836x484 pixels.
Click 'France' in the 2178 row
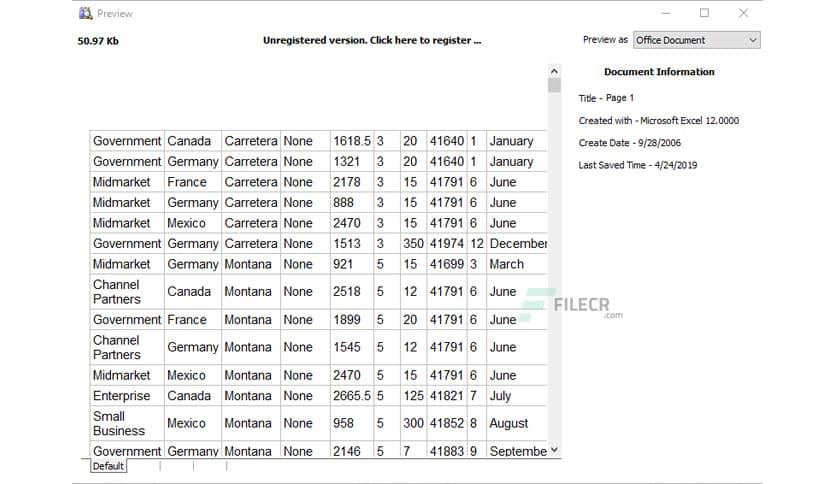coord(193,182)
